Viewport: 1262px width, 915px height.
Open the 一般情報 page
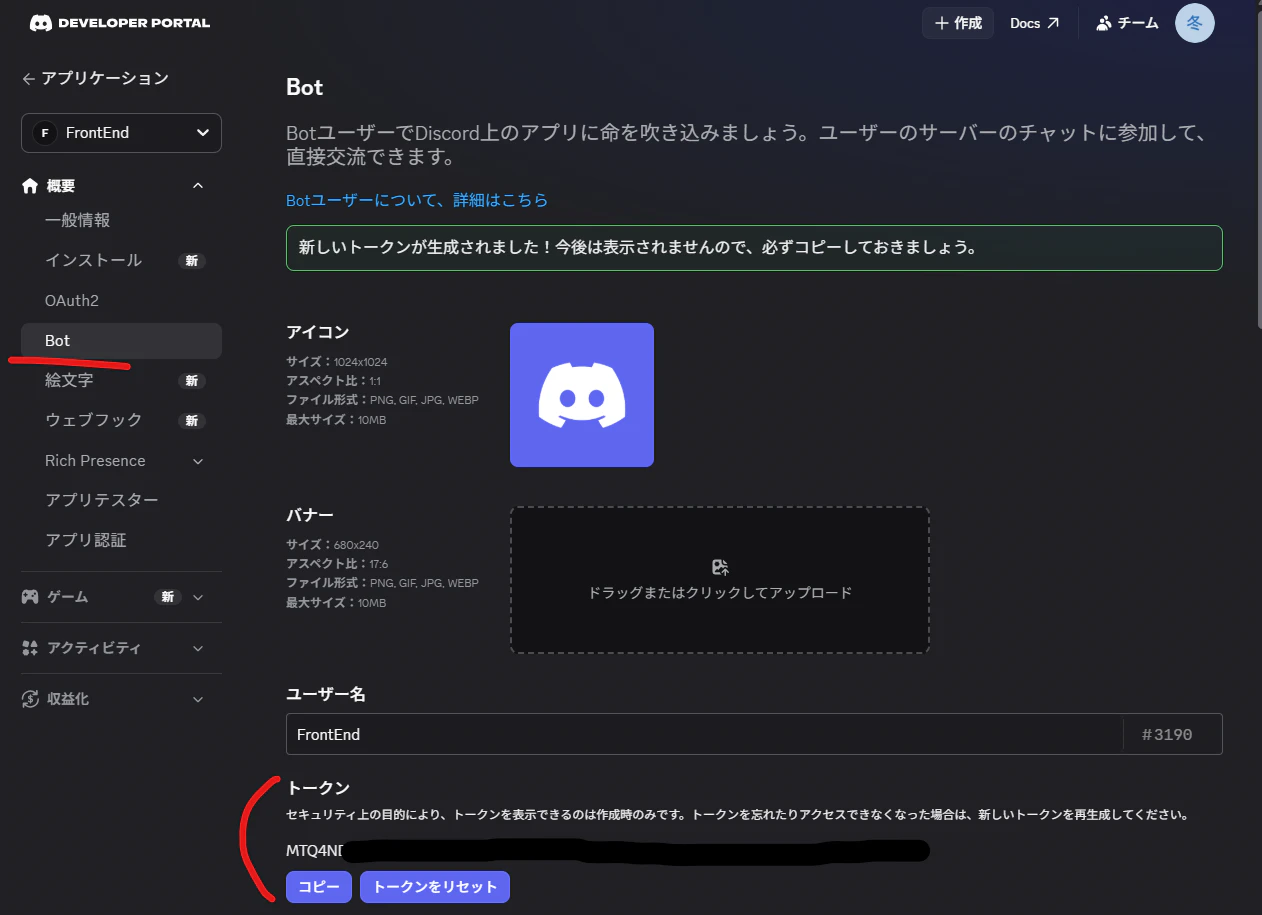(x=77, y=220)
